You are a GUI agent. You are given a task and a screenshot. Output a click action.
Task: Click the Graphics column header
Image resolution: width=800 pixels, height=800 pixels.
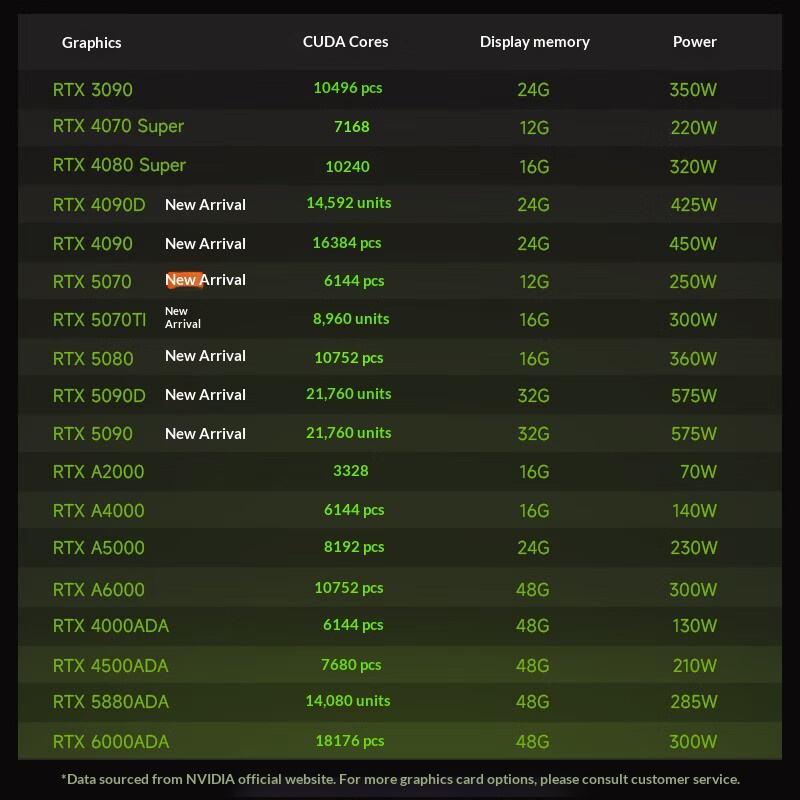tap(91, 43)
